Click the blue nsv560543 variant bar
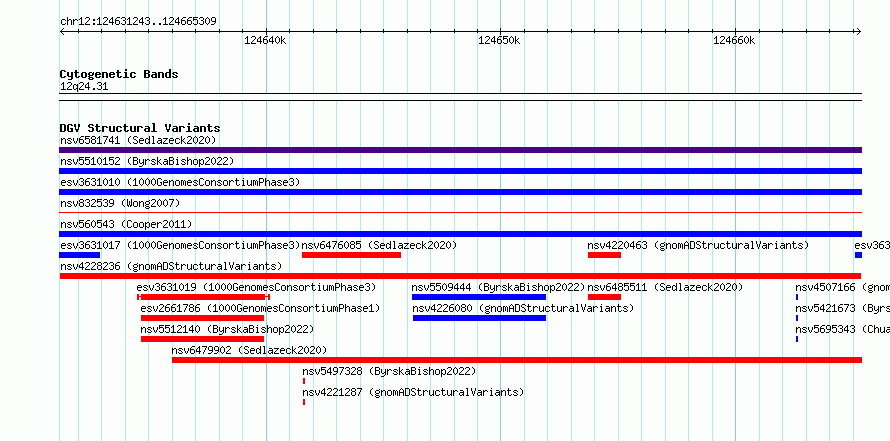This screenshot has height=441, width=890. click(460, 234)
